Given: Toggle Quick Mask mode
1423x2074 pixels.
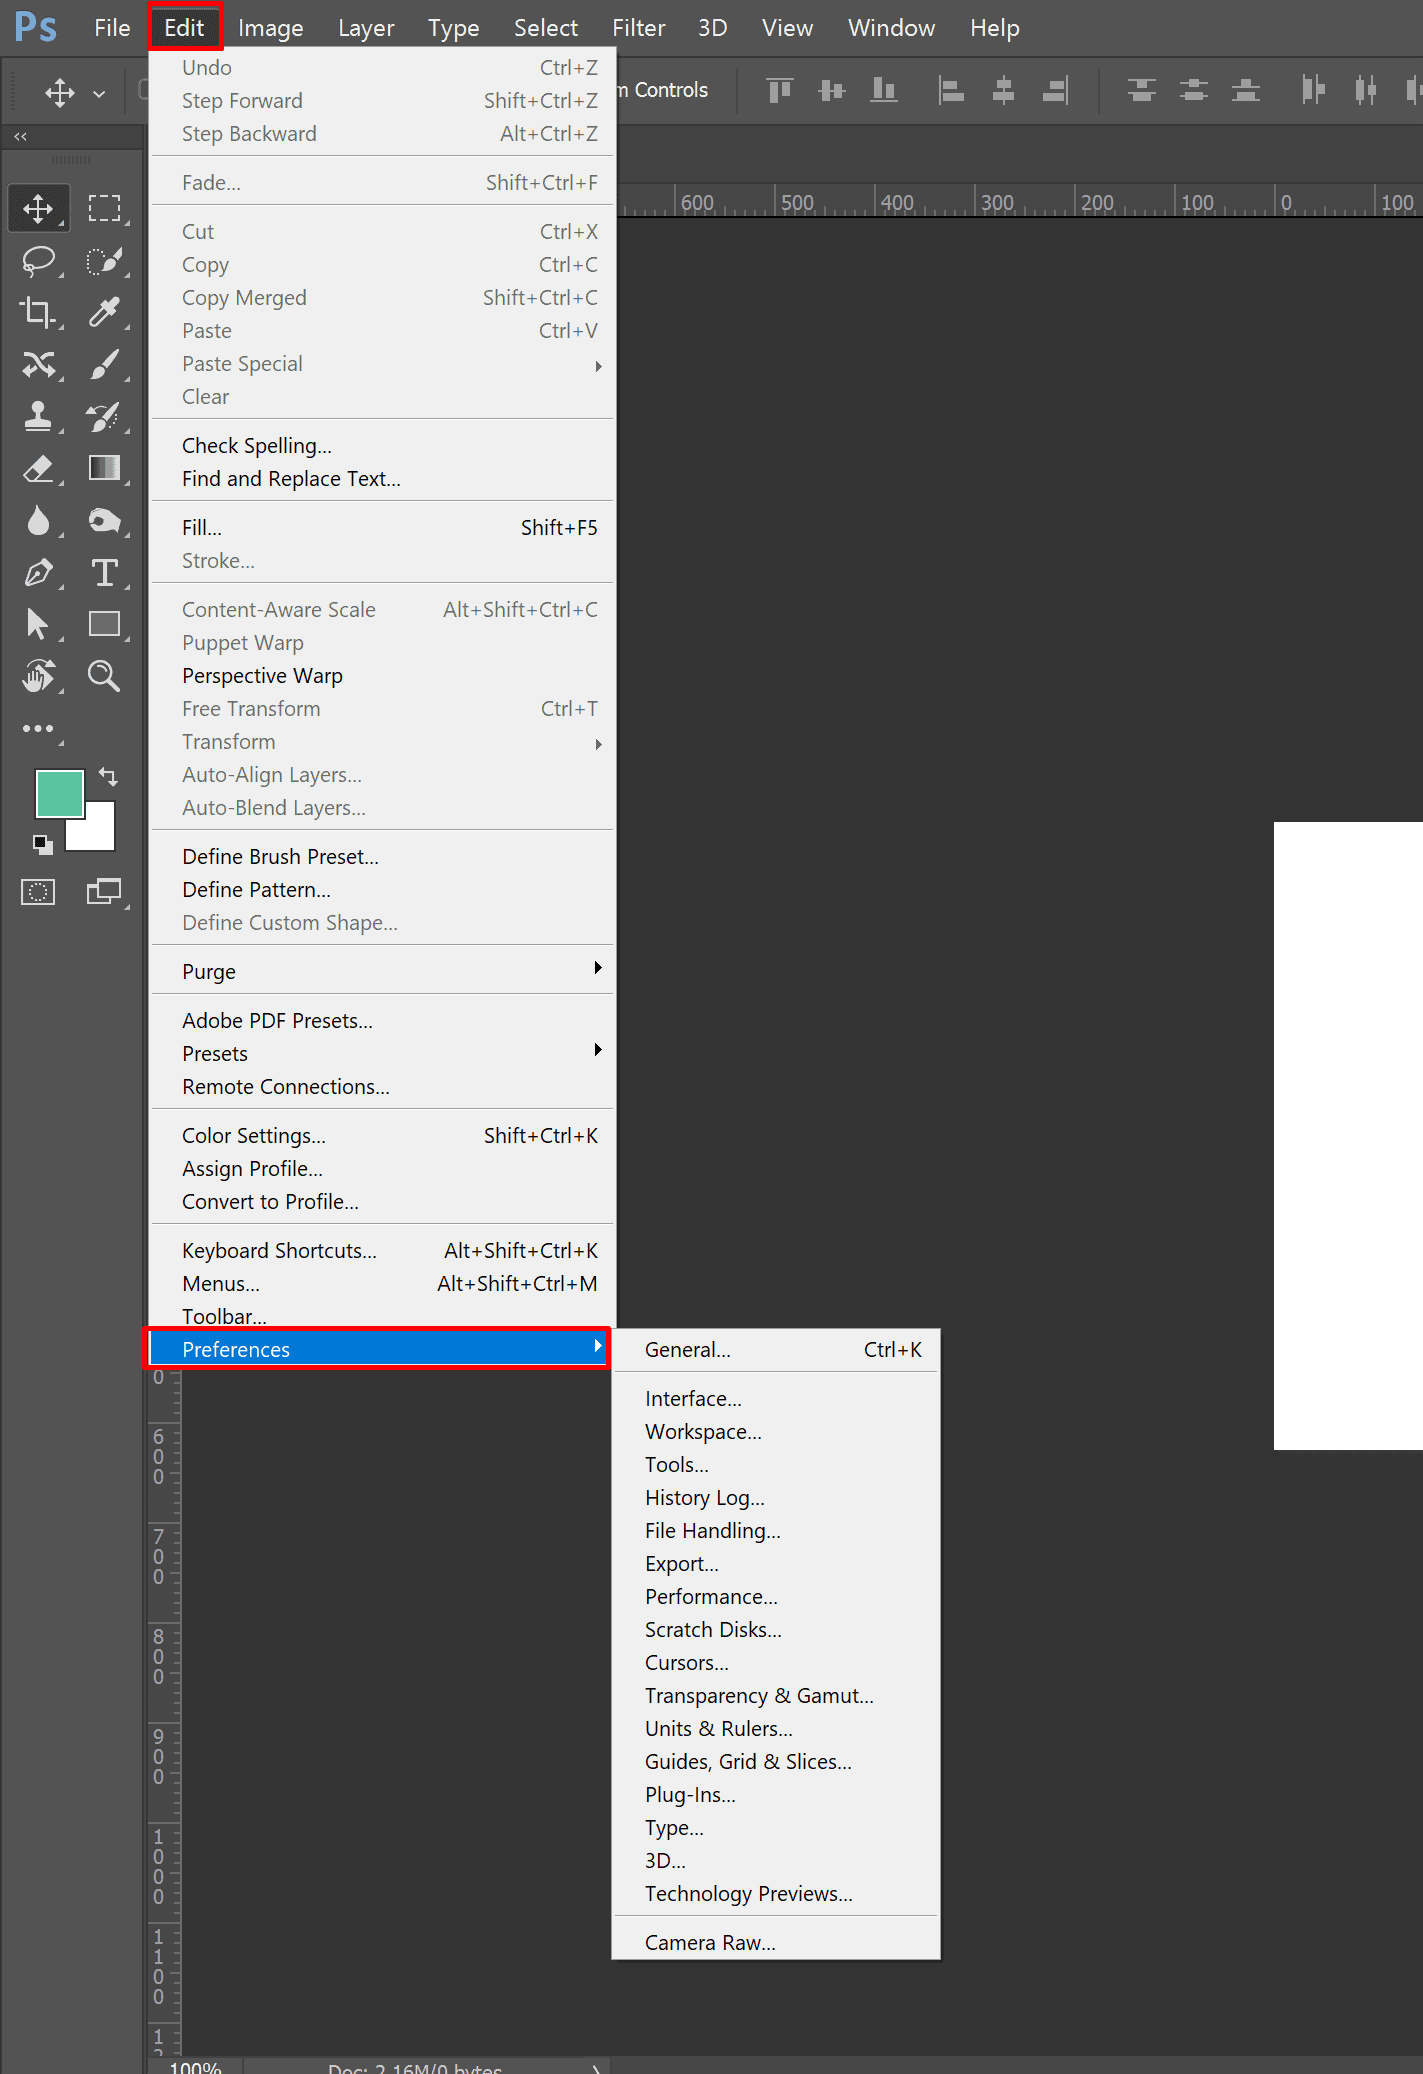Looking at the screenshot, I should [x=38, y=892].
